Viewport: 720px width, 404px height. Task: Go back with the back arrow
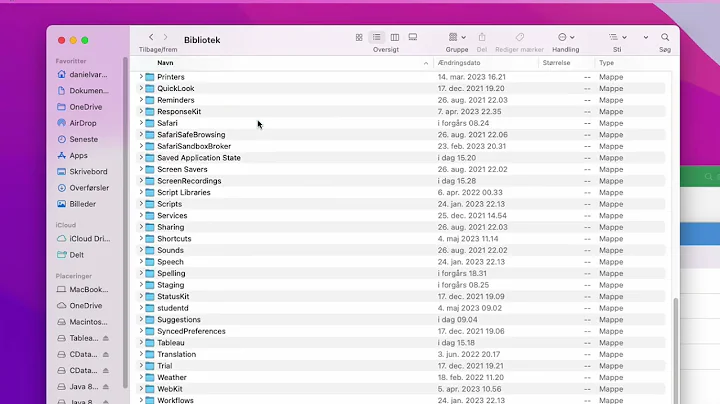151,37
